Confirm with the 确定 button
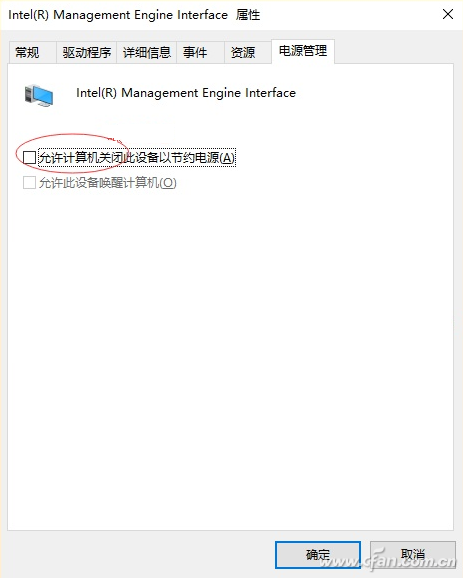 click(x=318, y=554)
